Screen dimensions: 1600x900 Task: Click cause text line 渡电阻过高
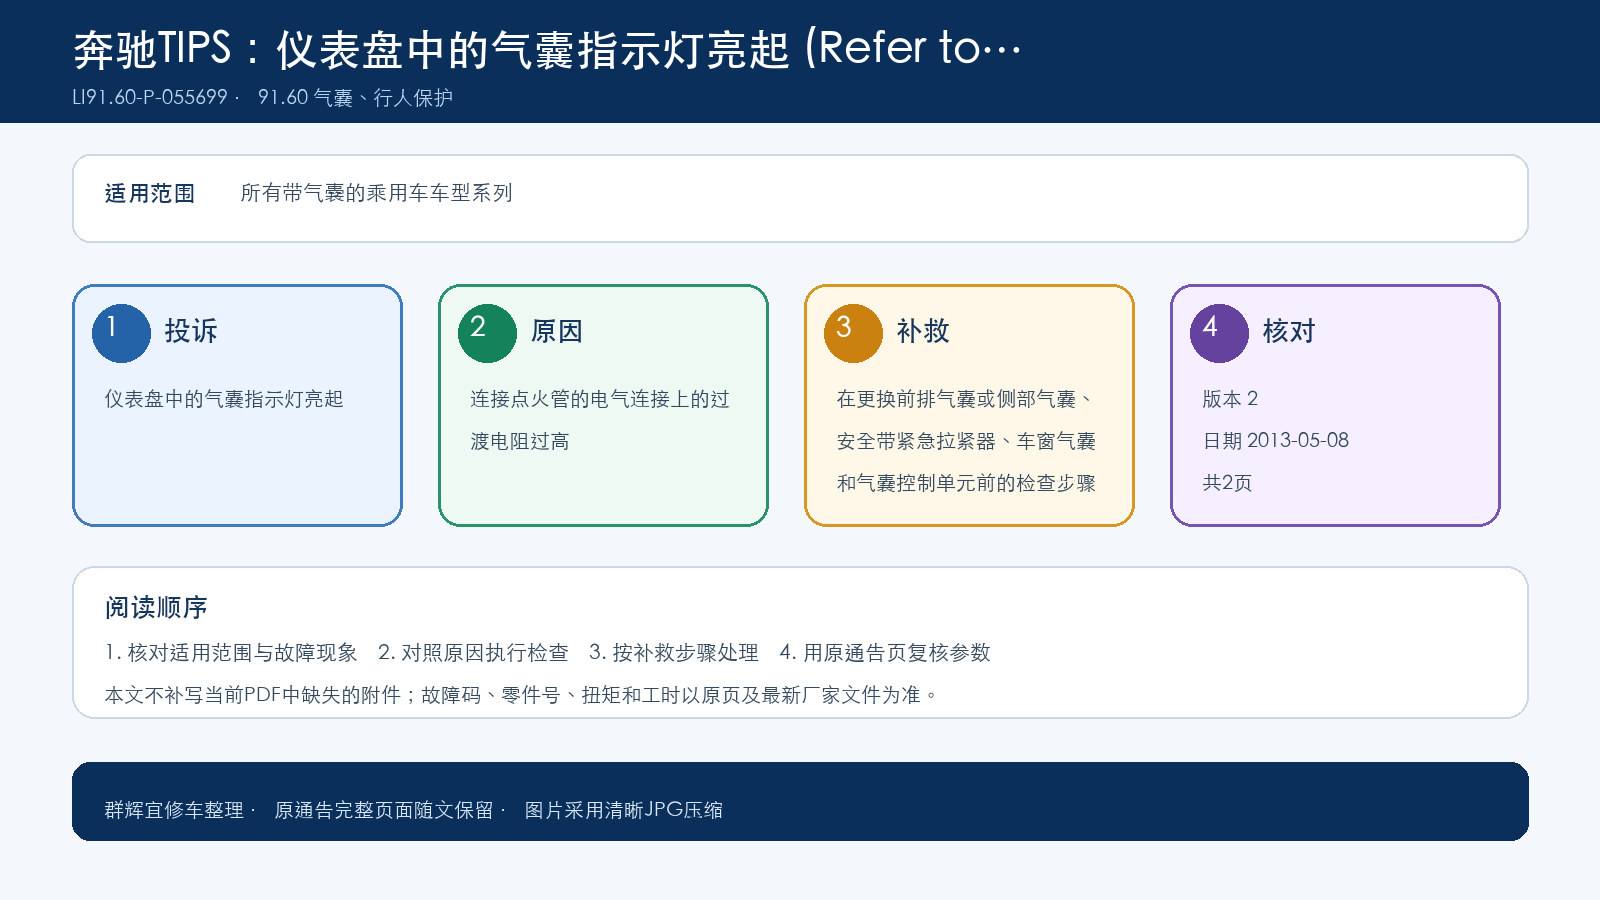(x=520, y=441)
